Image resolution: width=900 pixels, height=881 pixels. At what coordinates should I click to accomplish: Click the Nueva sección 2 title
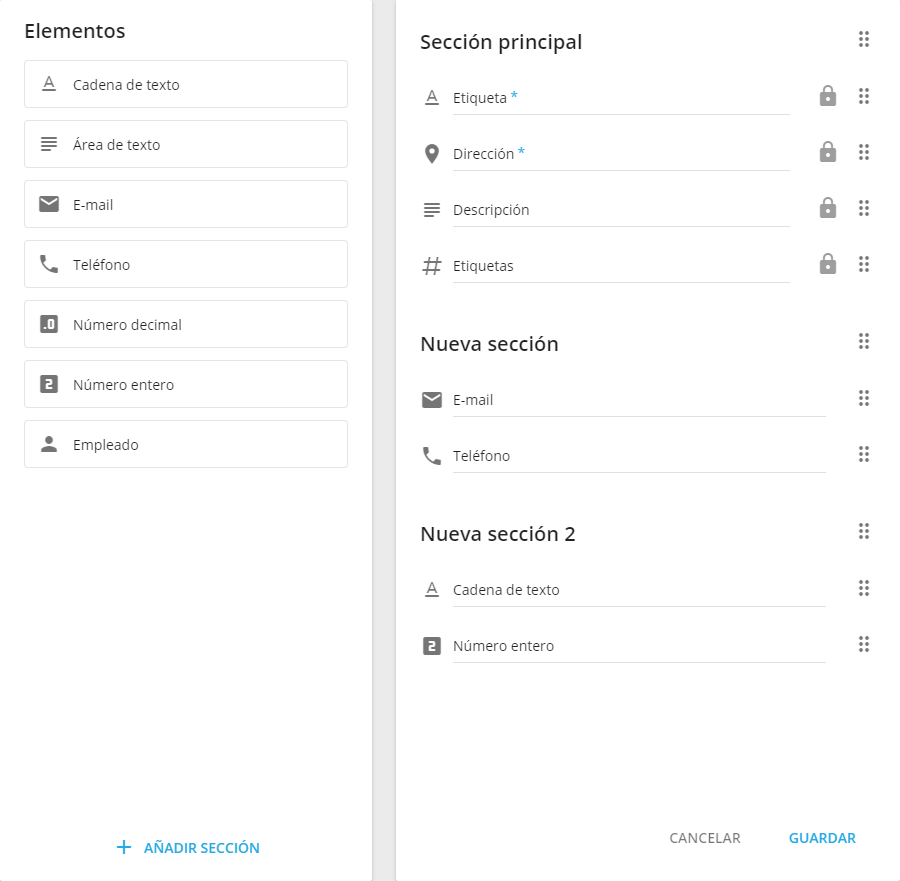[x=498, y=534]
